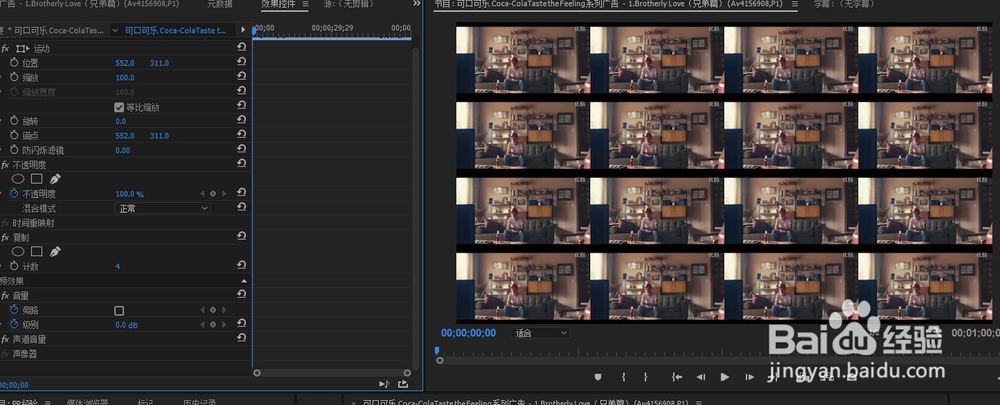Click Effect Controls timeline playhead
This screenshot has height=405, width=1000.
coord(255,30)
